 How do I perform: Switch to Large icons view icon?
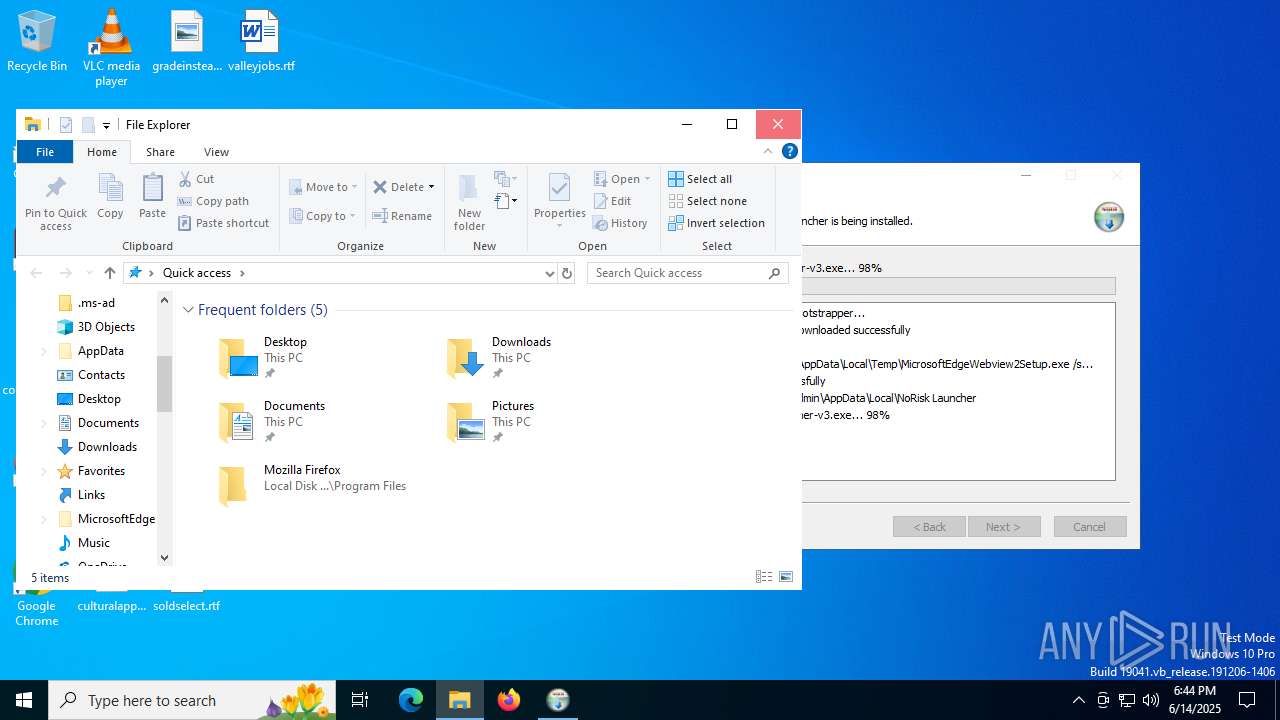786,577
